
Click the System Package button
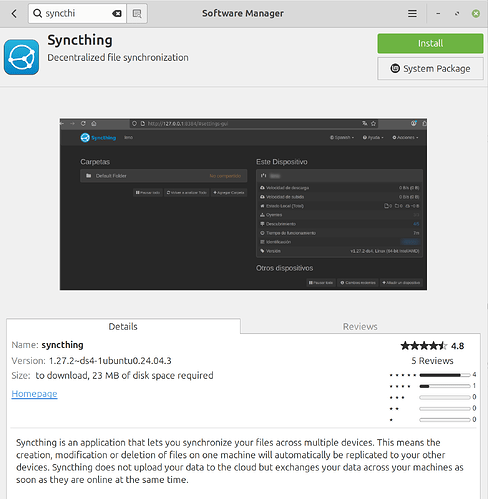tap(430, 68)
